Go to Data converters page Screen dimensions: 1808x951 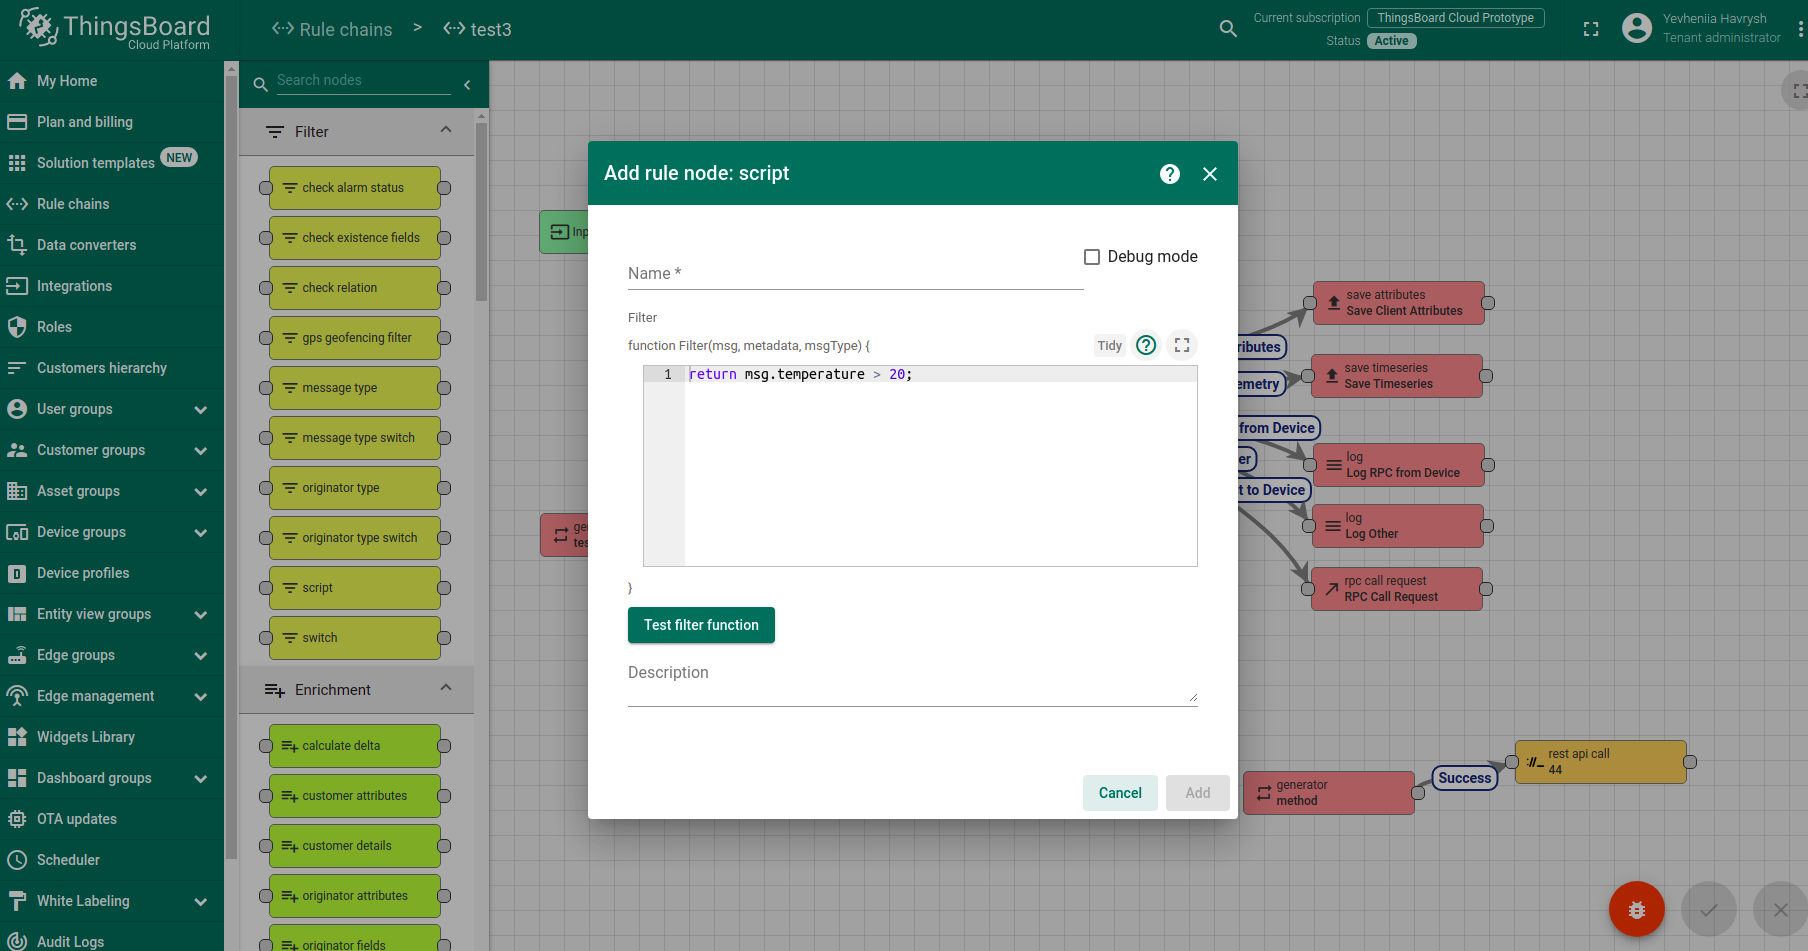tap(112, 245)
